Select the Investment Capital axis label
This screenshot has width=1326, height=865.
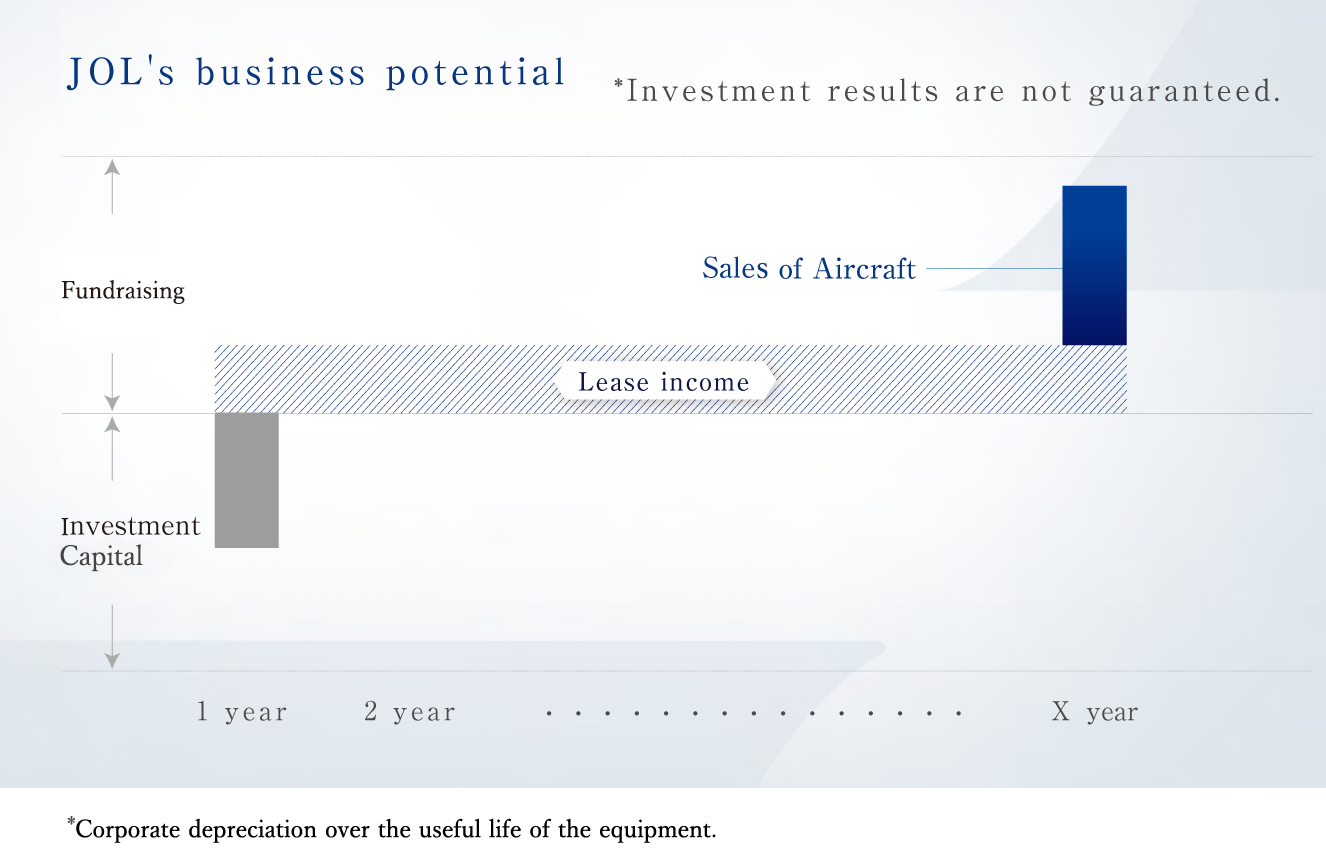click(130, 541)
